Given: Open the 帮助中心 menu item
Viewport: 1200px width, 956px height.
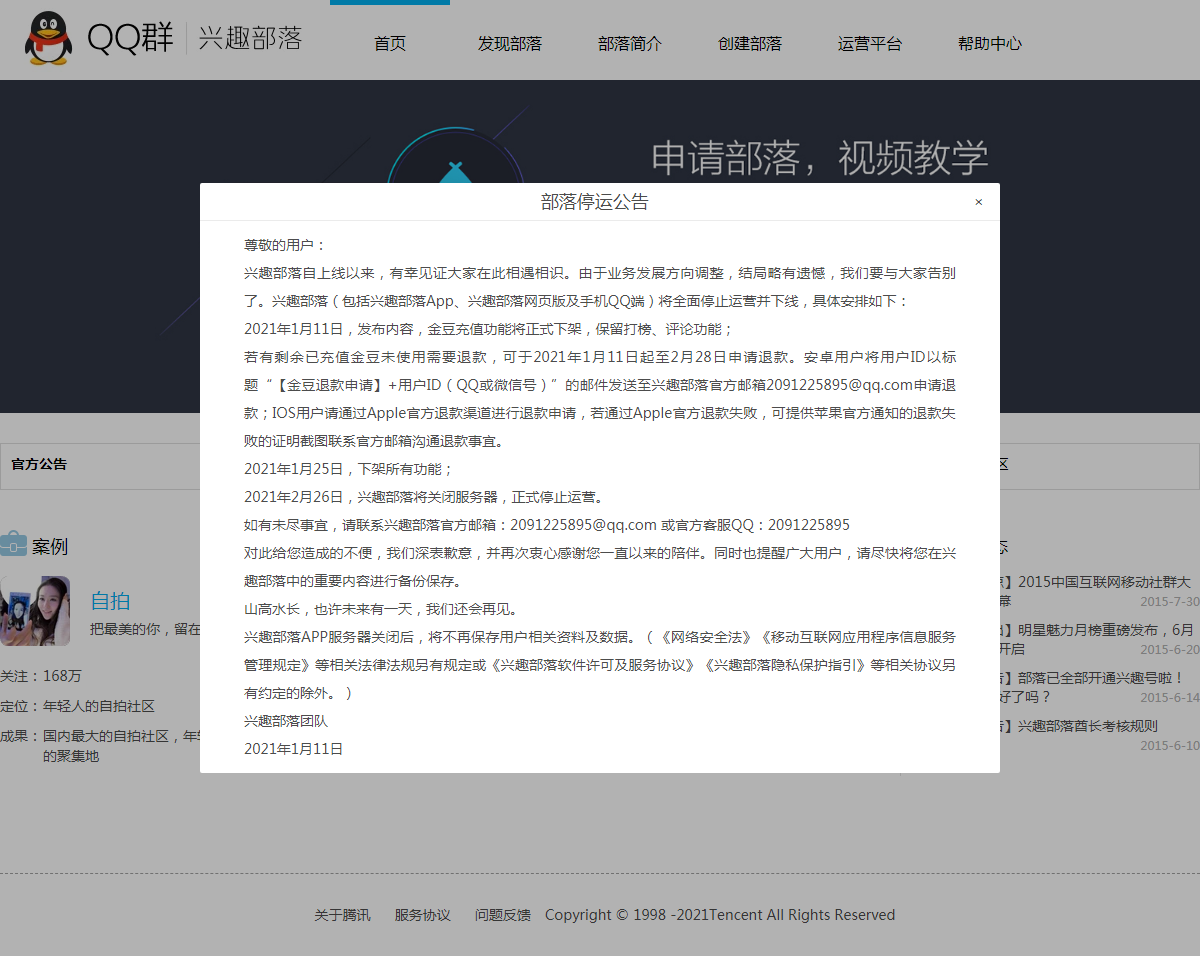Looking at the screenshot, I should point(990,44).
